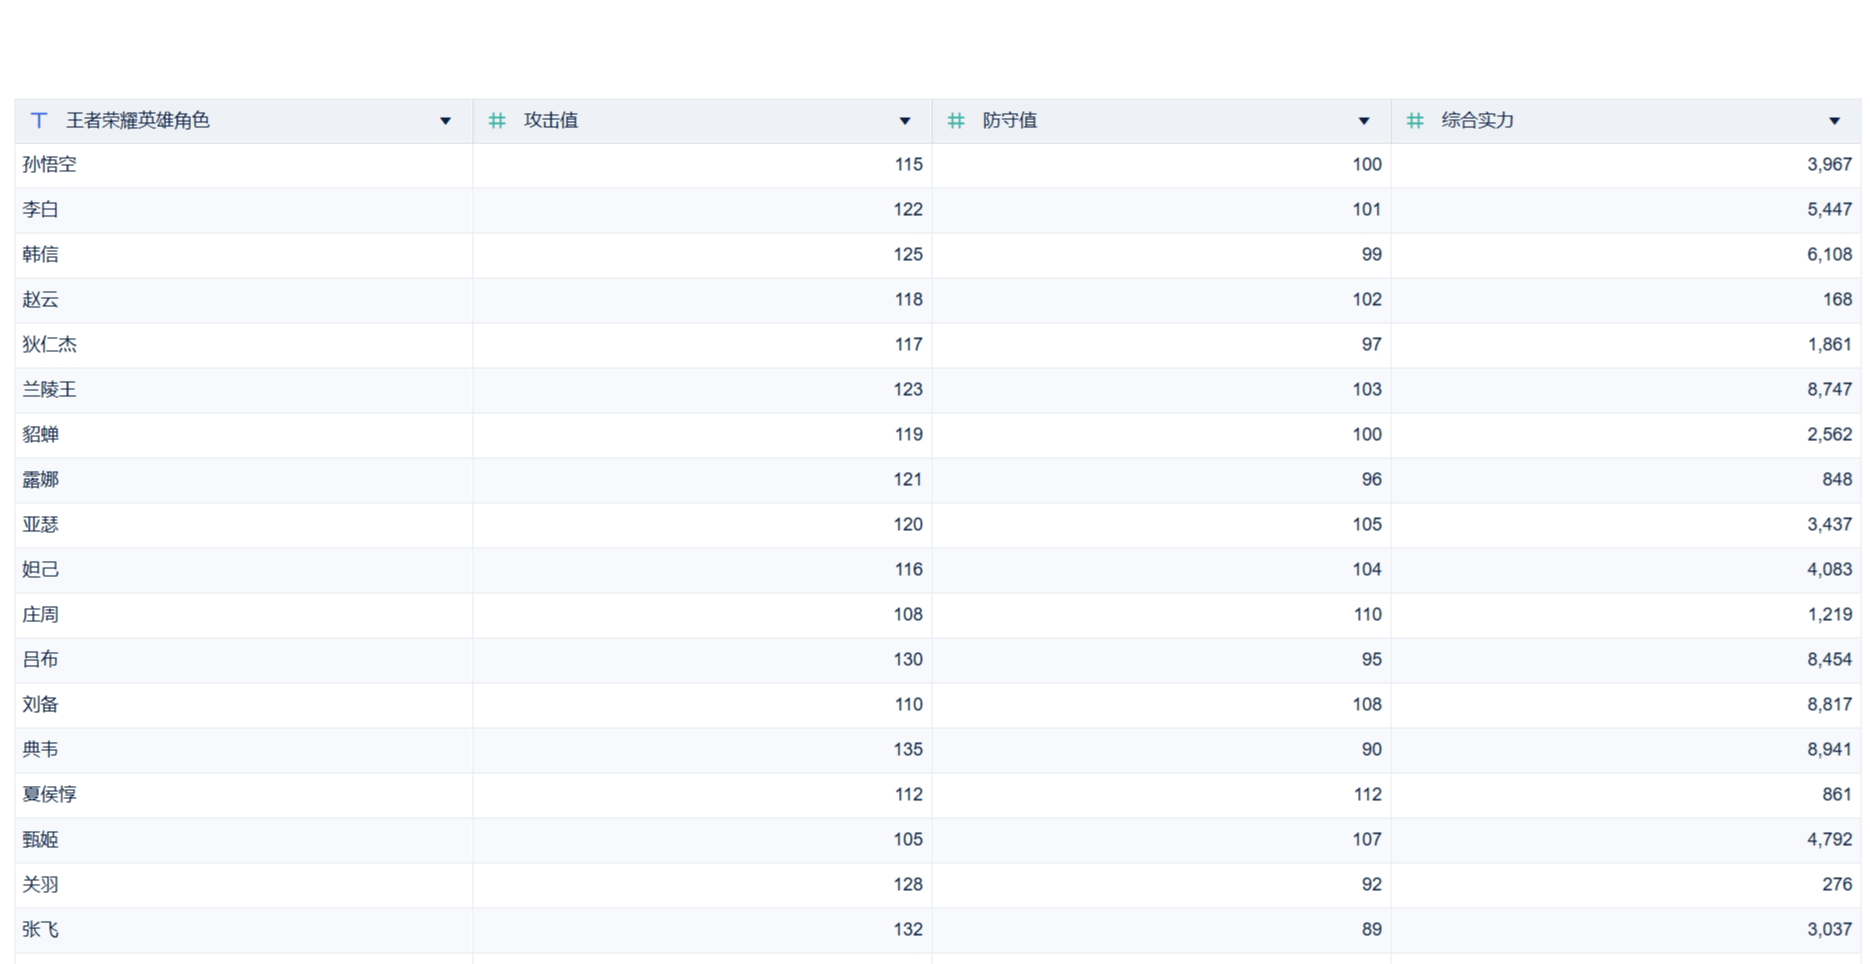
Task: Click the number type icon beside 防守值
Action: [x=956, y=120]
